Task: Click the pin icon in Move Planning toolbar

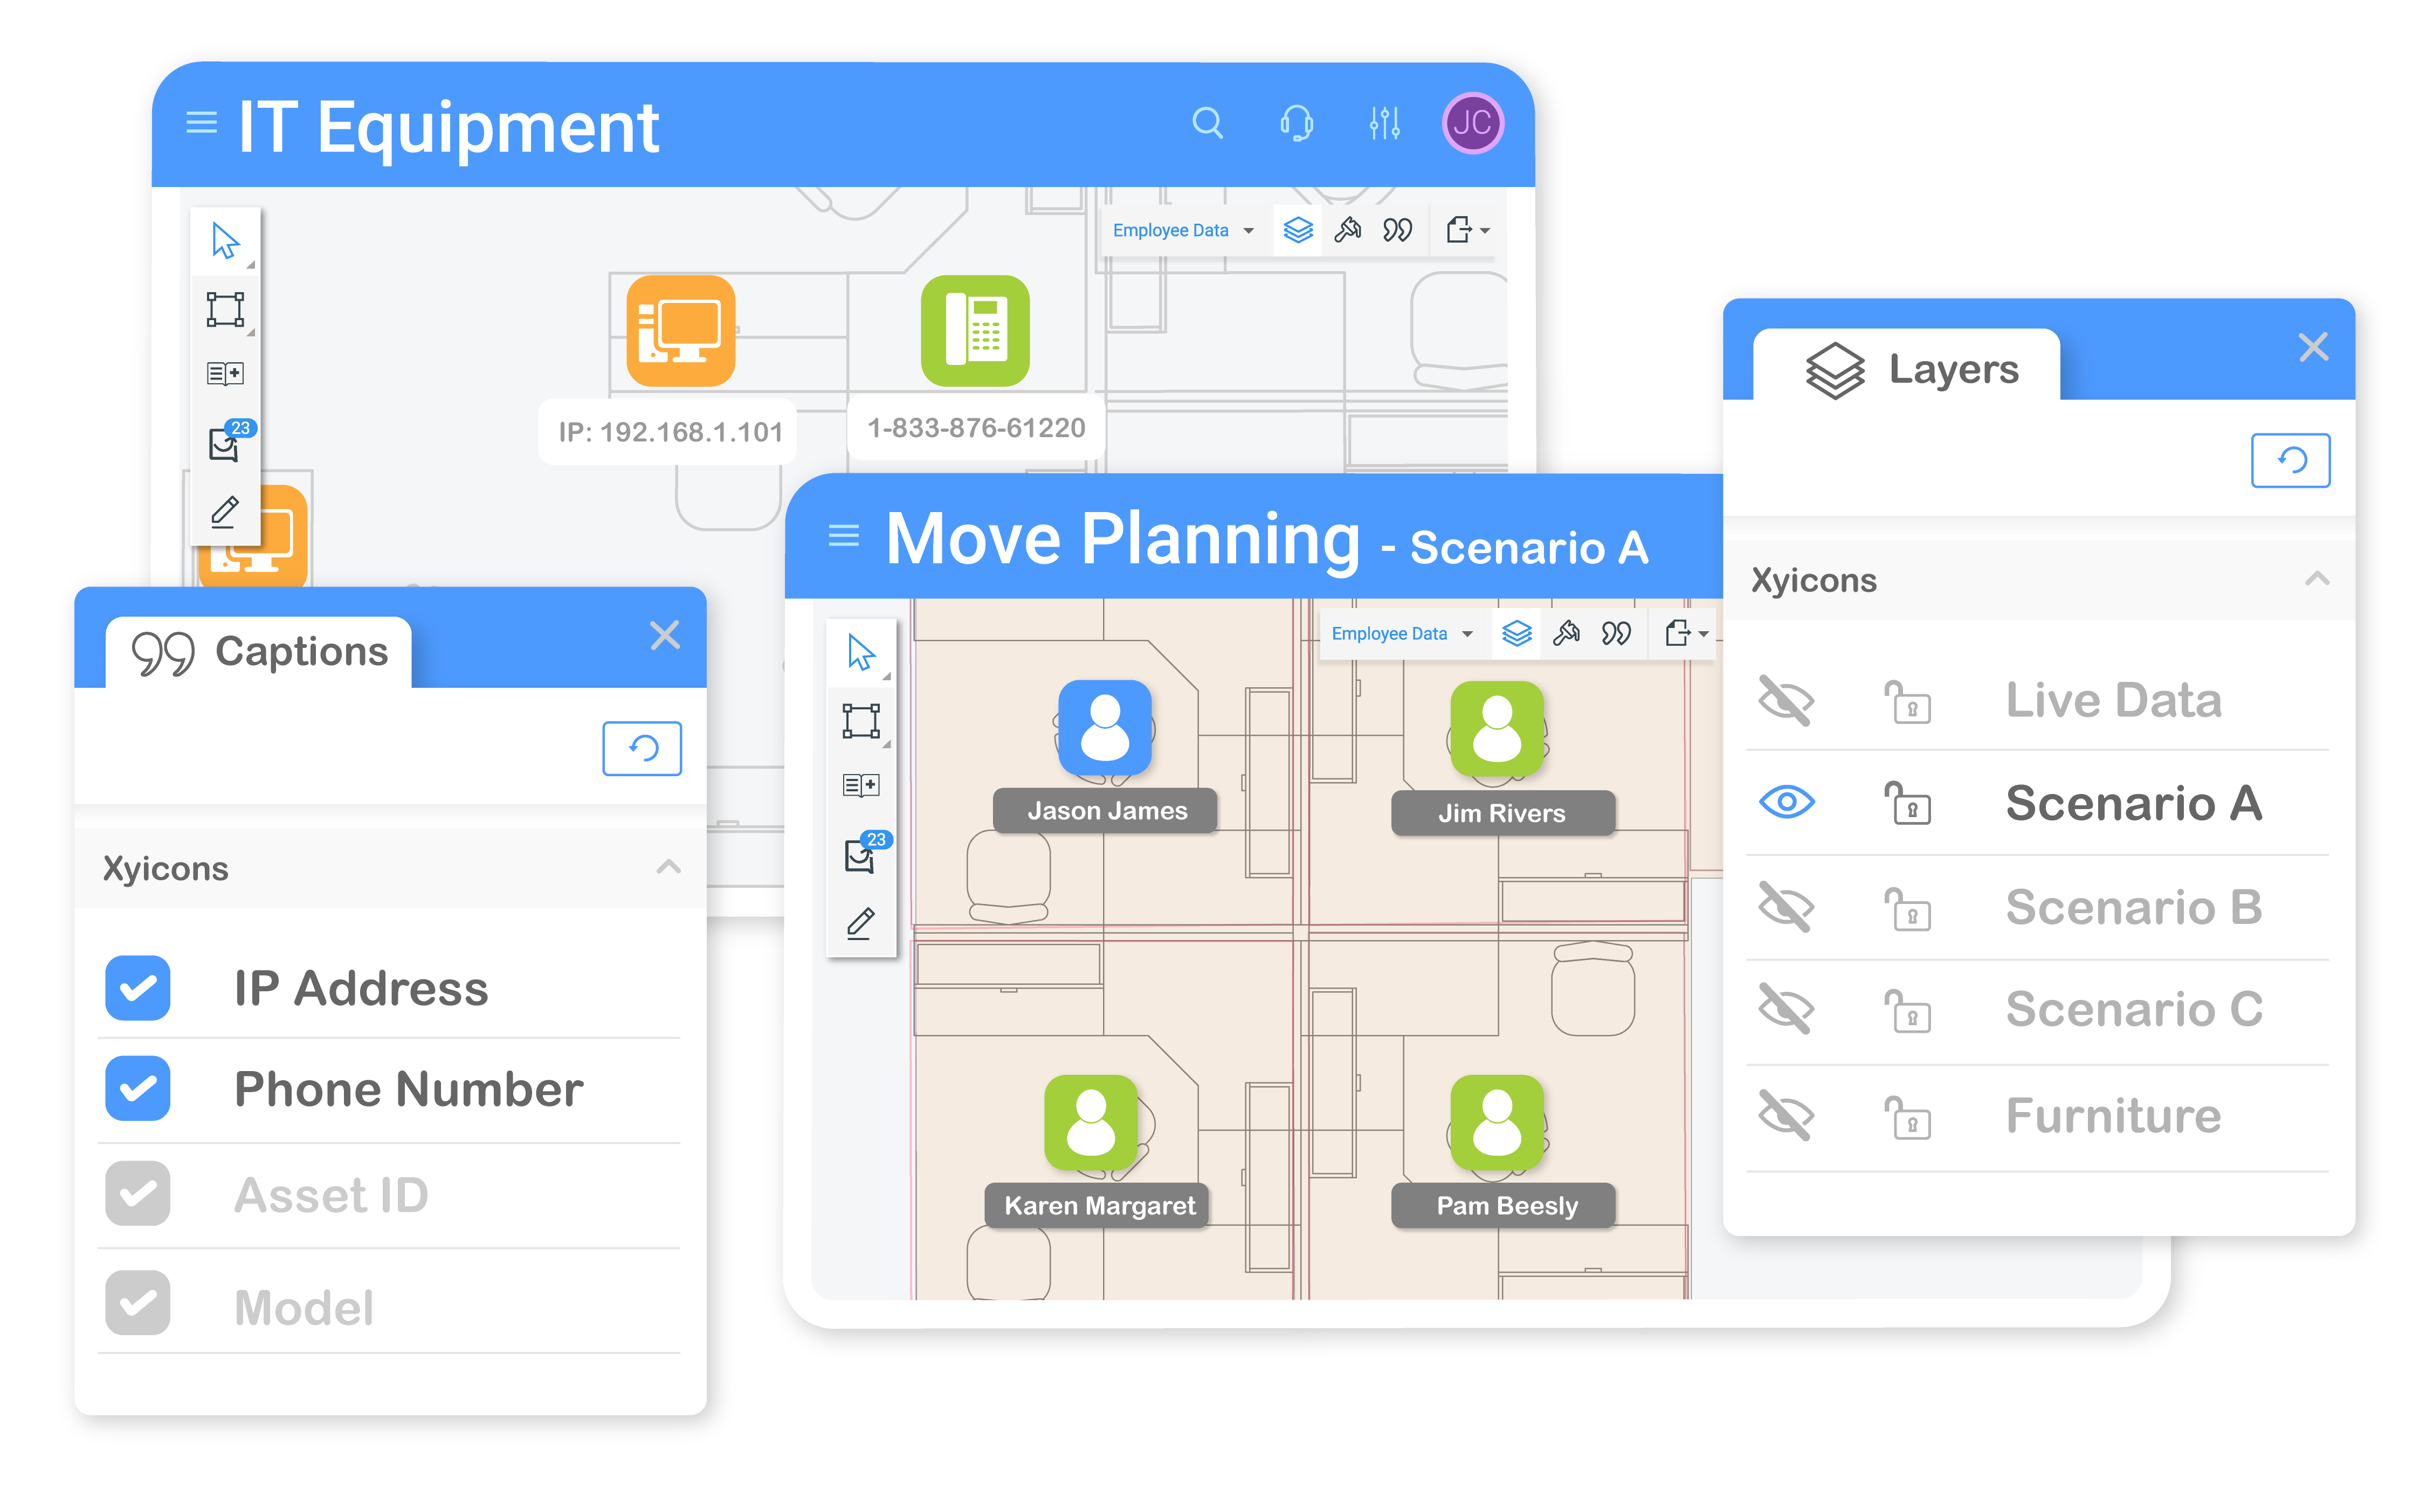Action: click(1566, 633)
